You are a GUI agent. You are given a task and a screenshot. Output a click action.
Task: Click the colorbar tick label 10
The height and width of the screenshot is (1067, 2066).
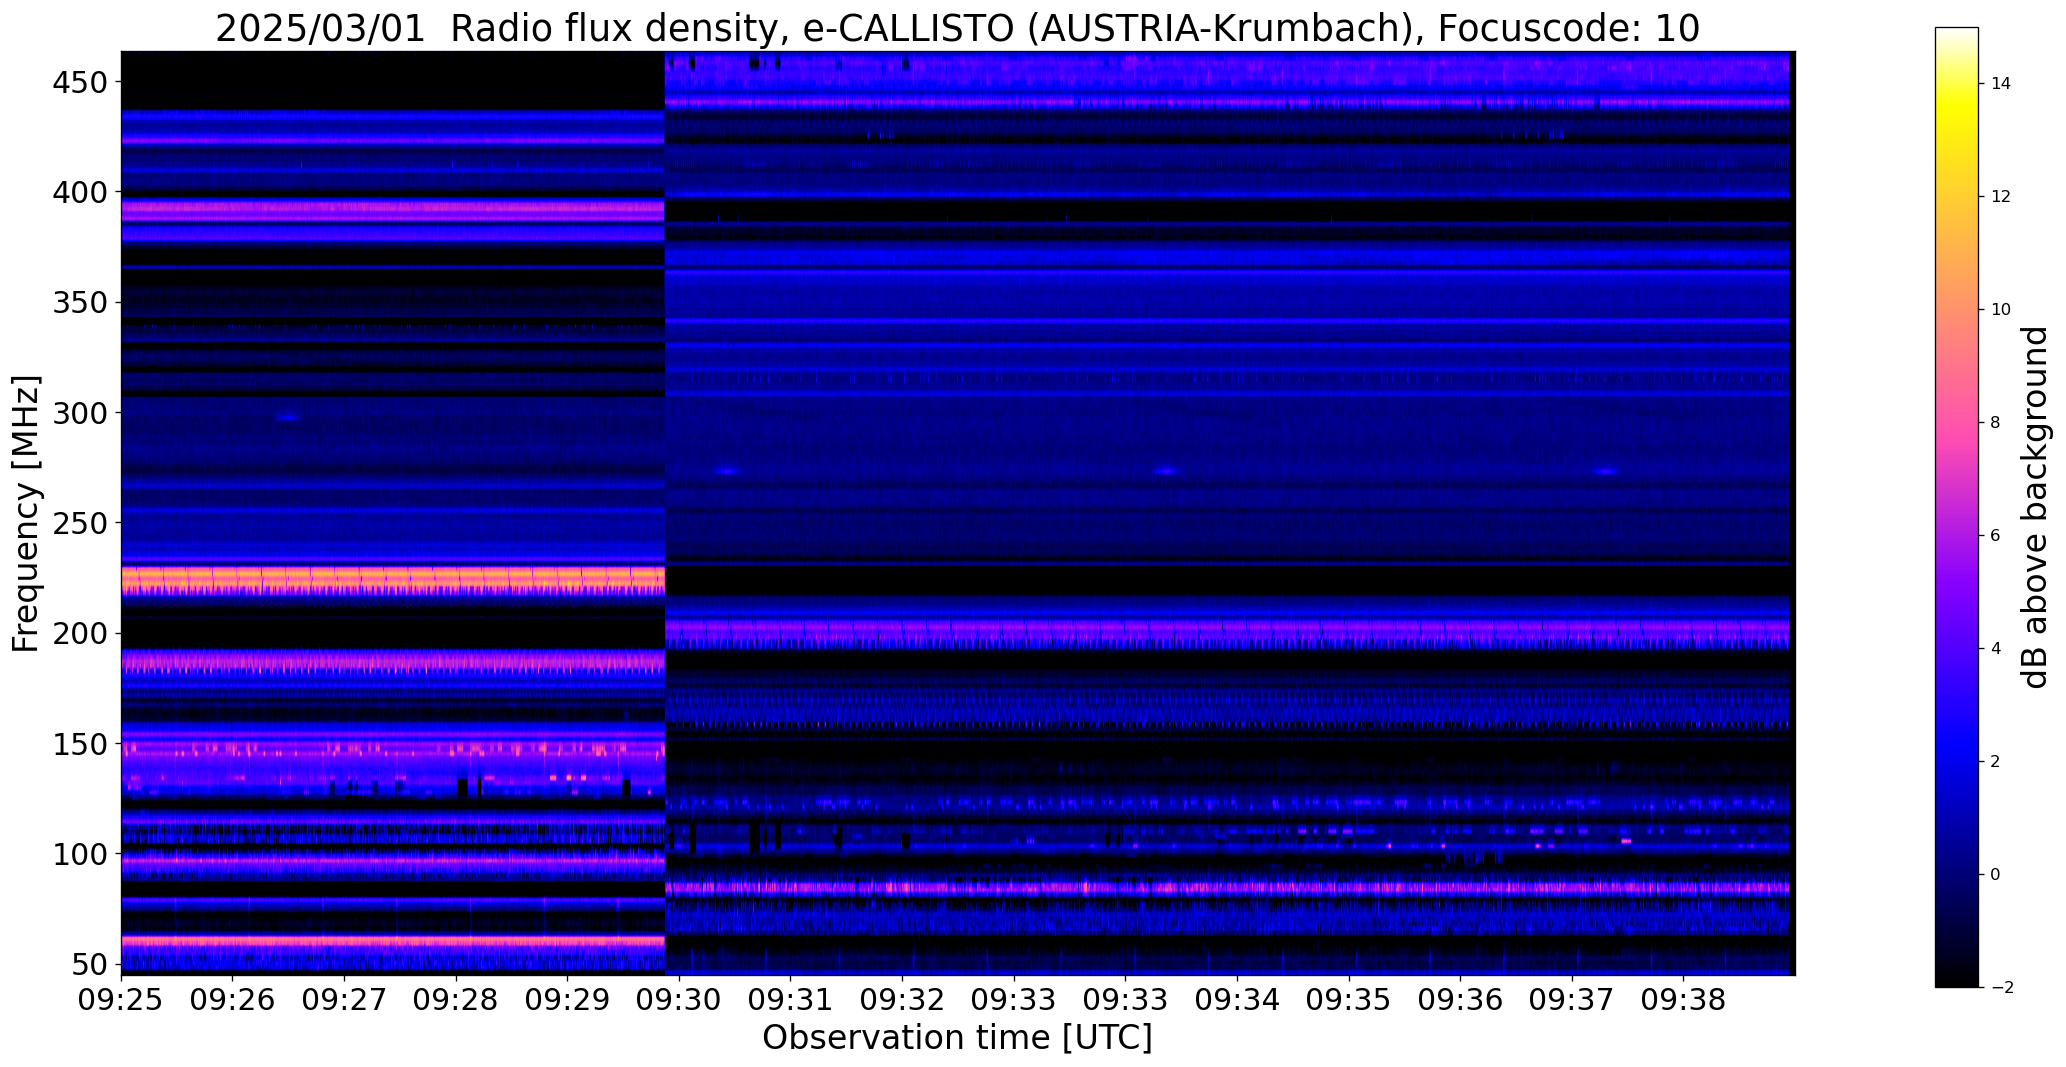[x=2001, y=310]
